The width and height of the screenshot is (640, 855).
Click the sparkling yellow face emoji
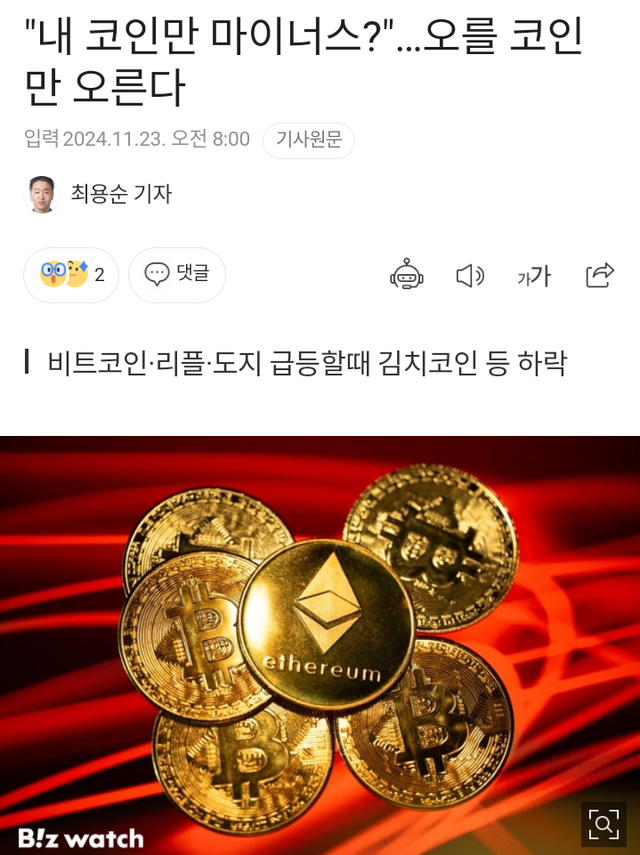77,273
